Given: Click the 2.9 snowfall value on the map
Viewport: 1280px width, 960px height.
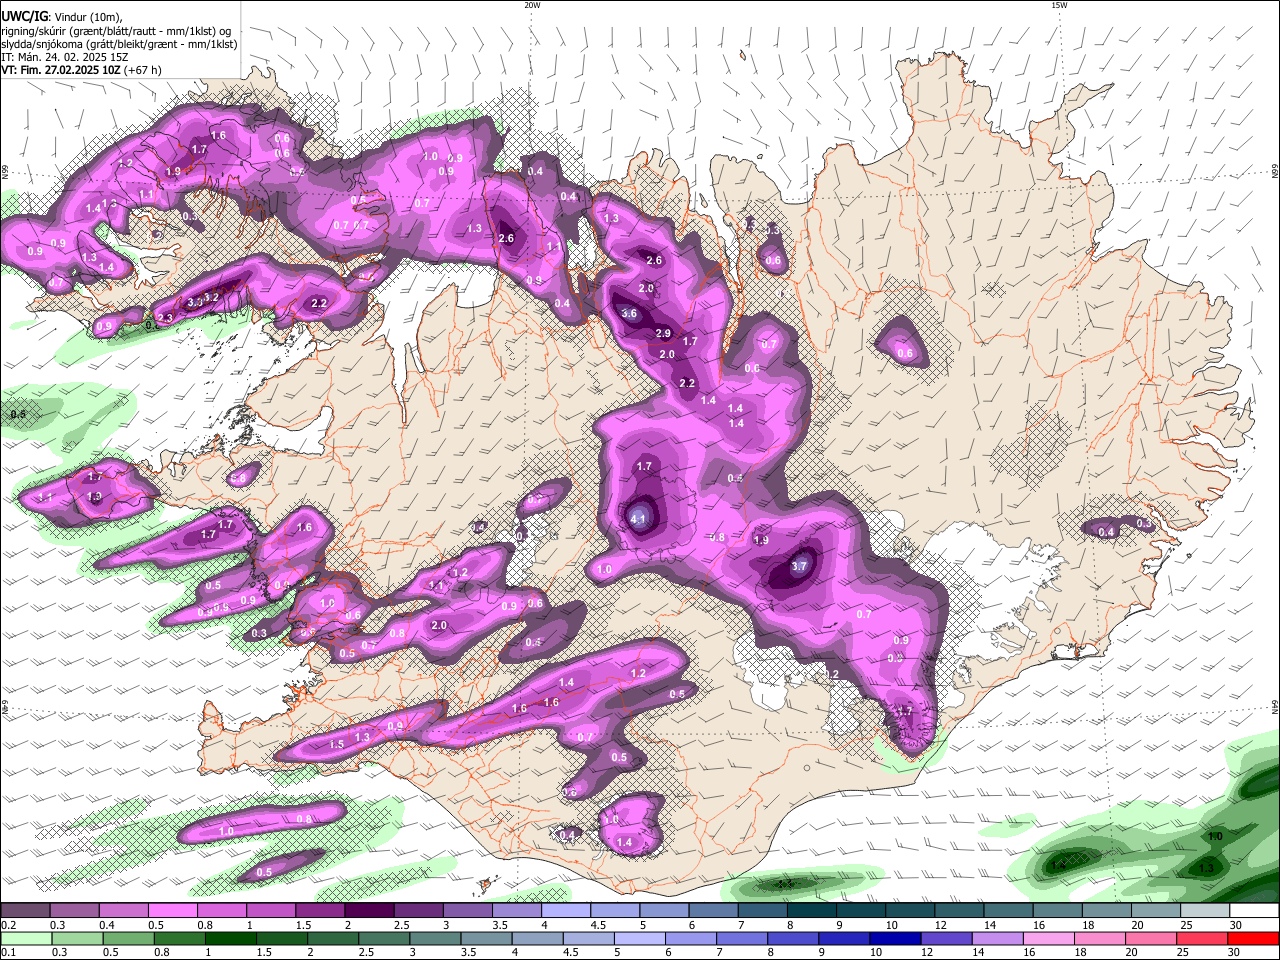Looking at the screenshot, I should pyautogui.click(x=663, y=333).
